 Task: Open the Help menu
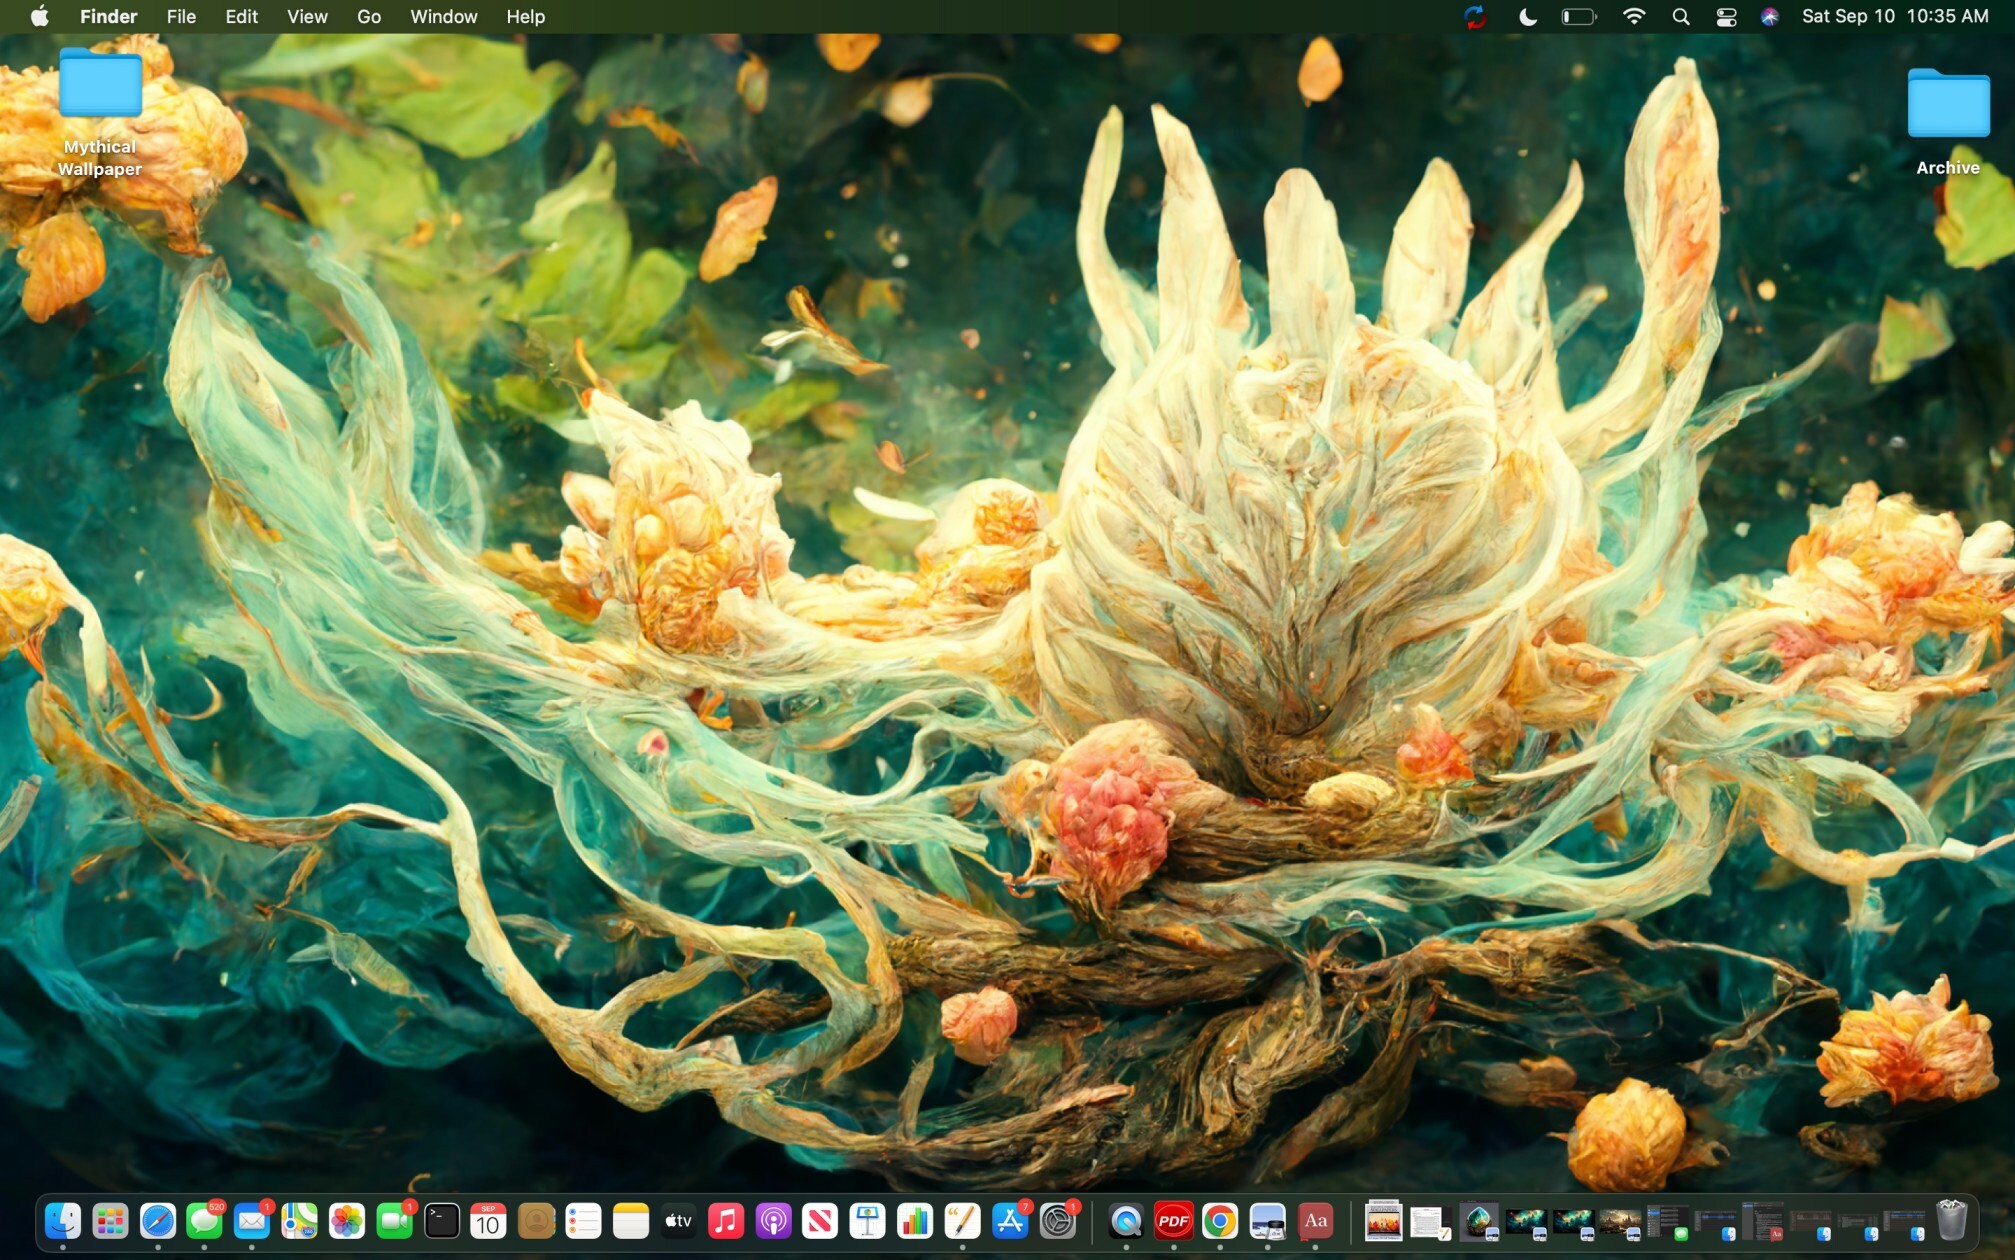click(x=527, y=16)
